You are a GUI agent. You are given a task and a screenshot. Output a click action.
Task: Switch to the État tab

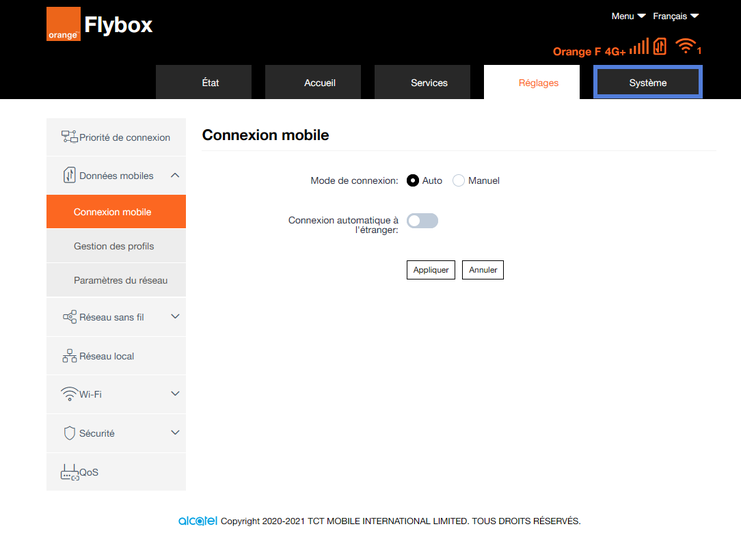204,82
